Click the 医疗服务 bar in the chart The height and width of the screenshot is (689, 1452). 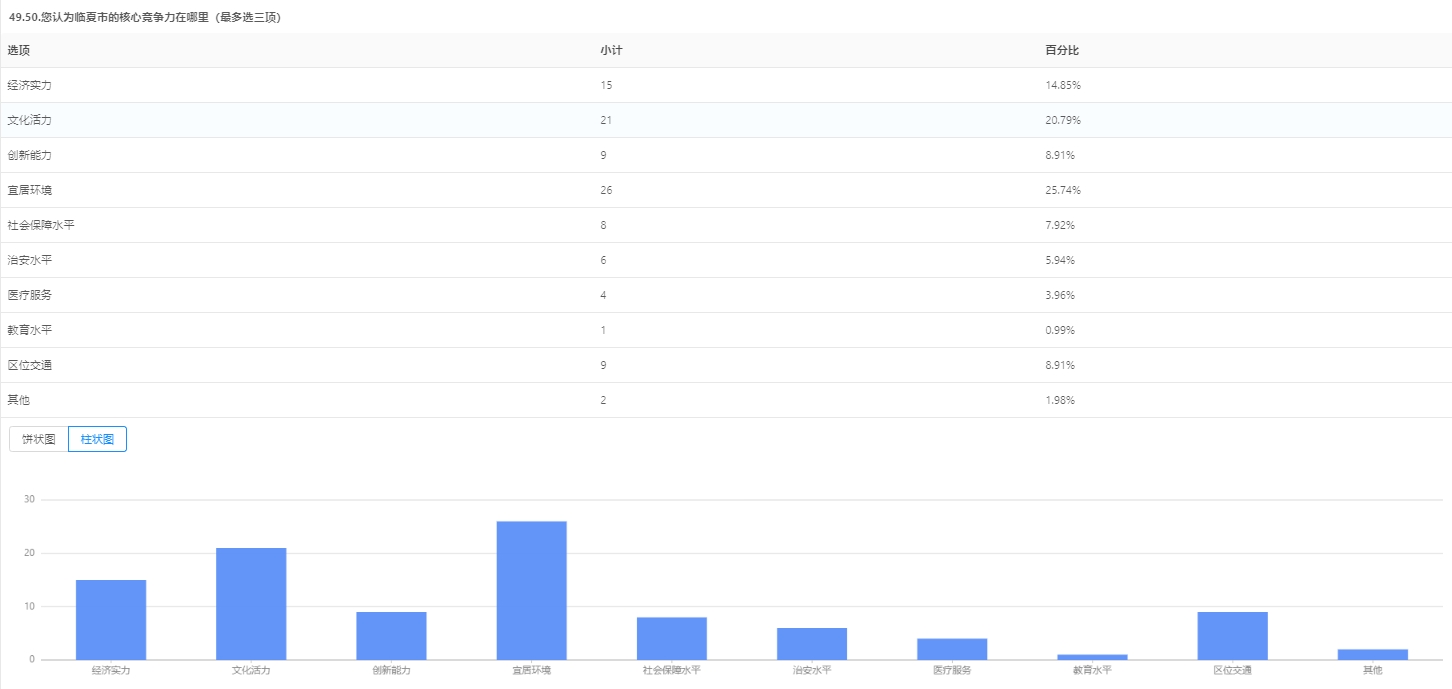[951, 648]
